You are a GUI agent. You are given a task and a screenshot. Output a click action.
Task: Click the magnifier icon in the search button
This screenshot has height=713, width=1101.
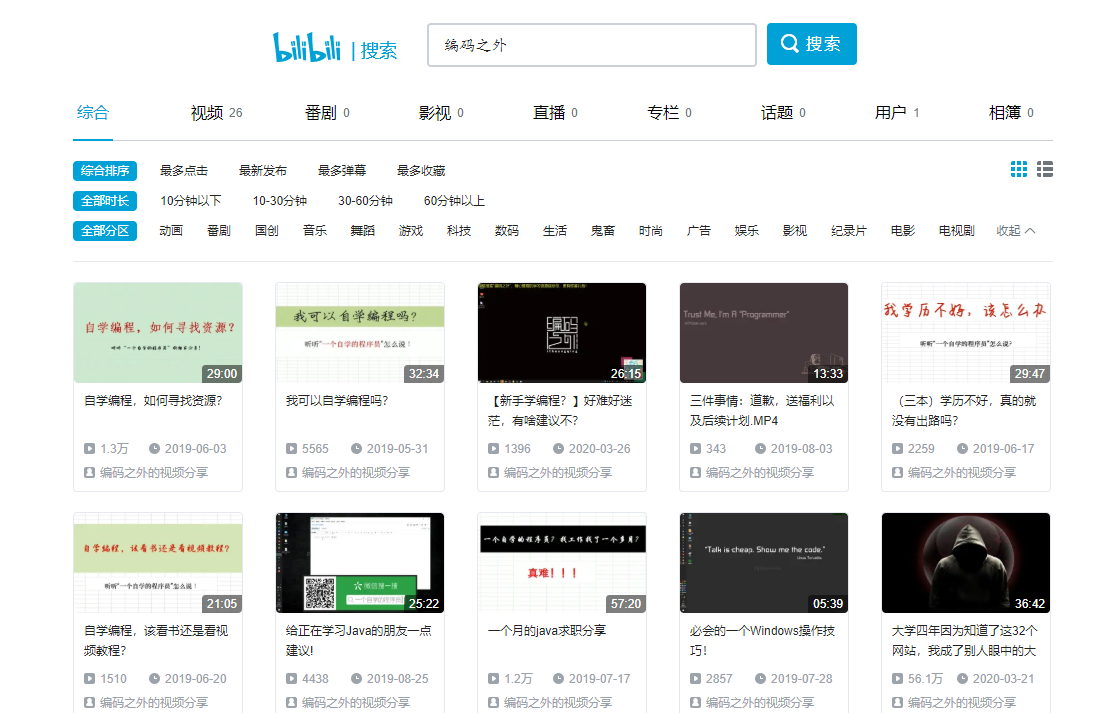[790, 43]
